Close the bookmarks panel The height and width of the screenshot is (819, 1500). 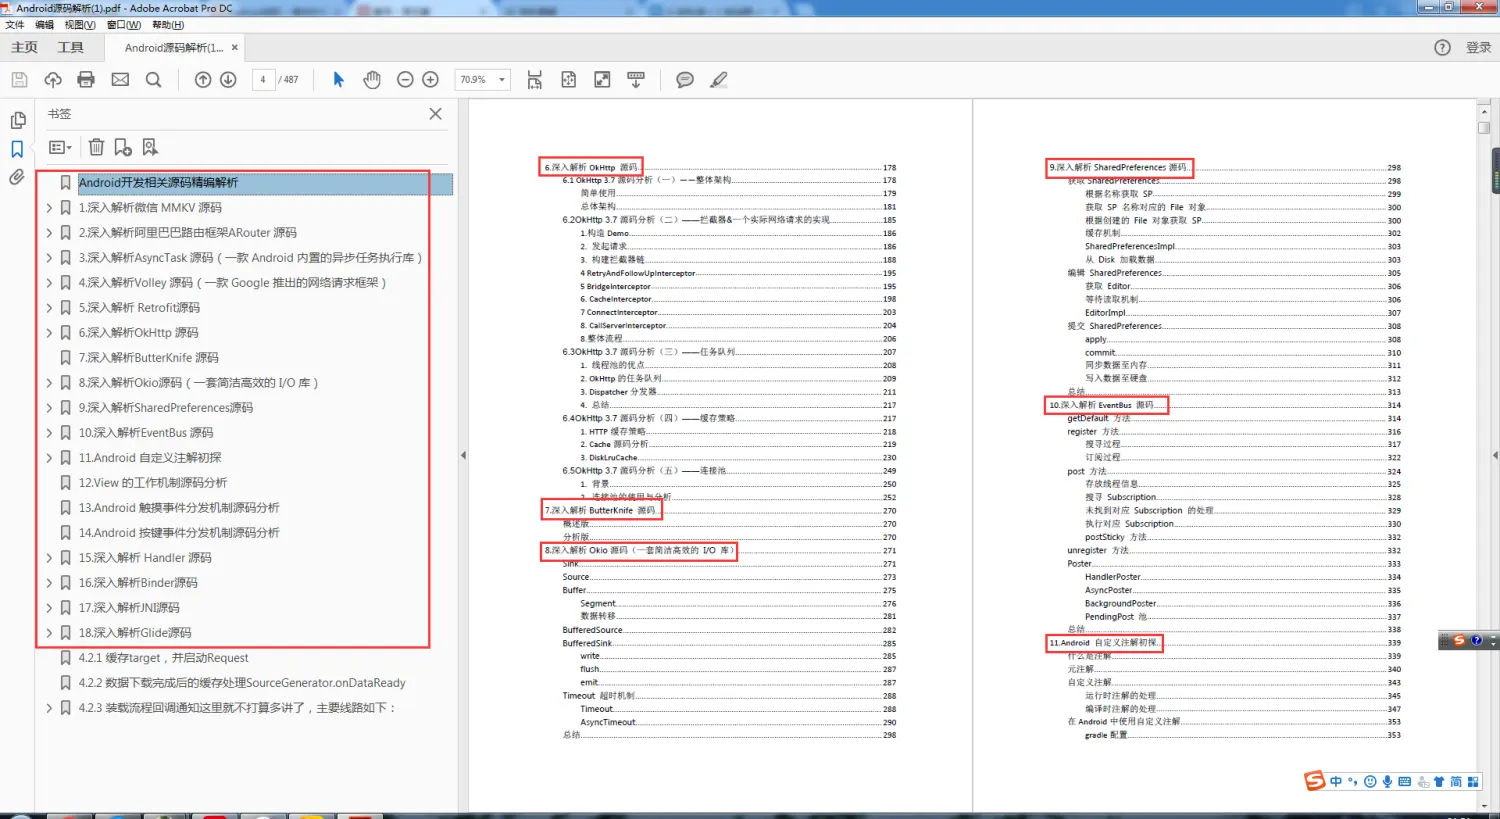(x=435, y=114)
